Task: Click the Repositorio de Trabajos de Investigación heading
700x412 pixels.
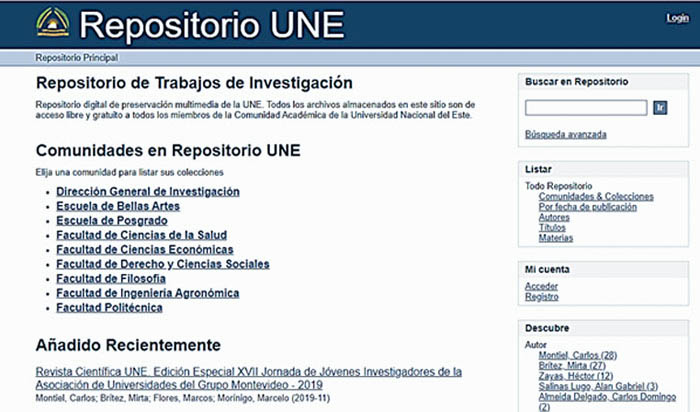Action: (194, 83)
